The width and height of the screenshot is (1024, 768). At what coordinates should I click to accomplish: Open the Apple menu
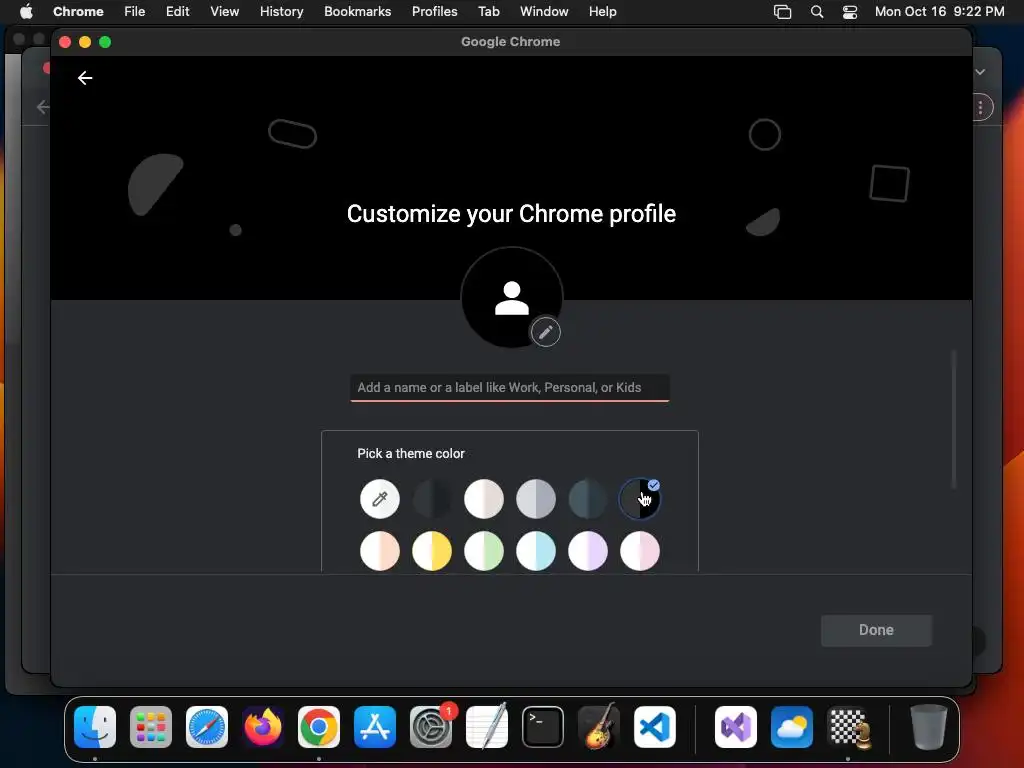coord(26,11)
